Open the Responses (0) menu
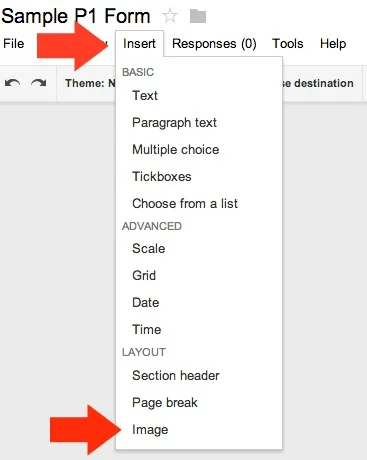The height and width of the screenshot is (460, 367). tap(214, 44)
